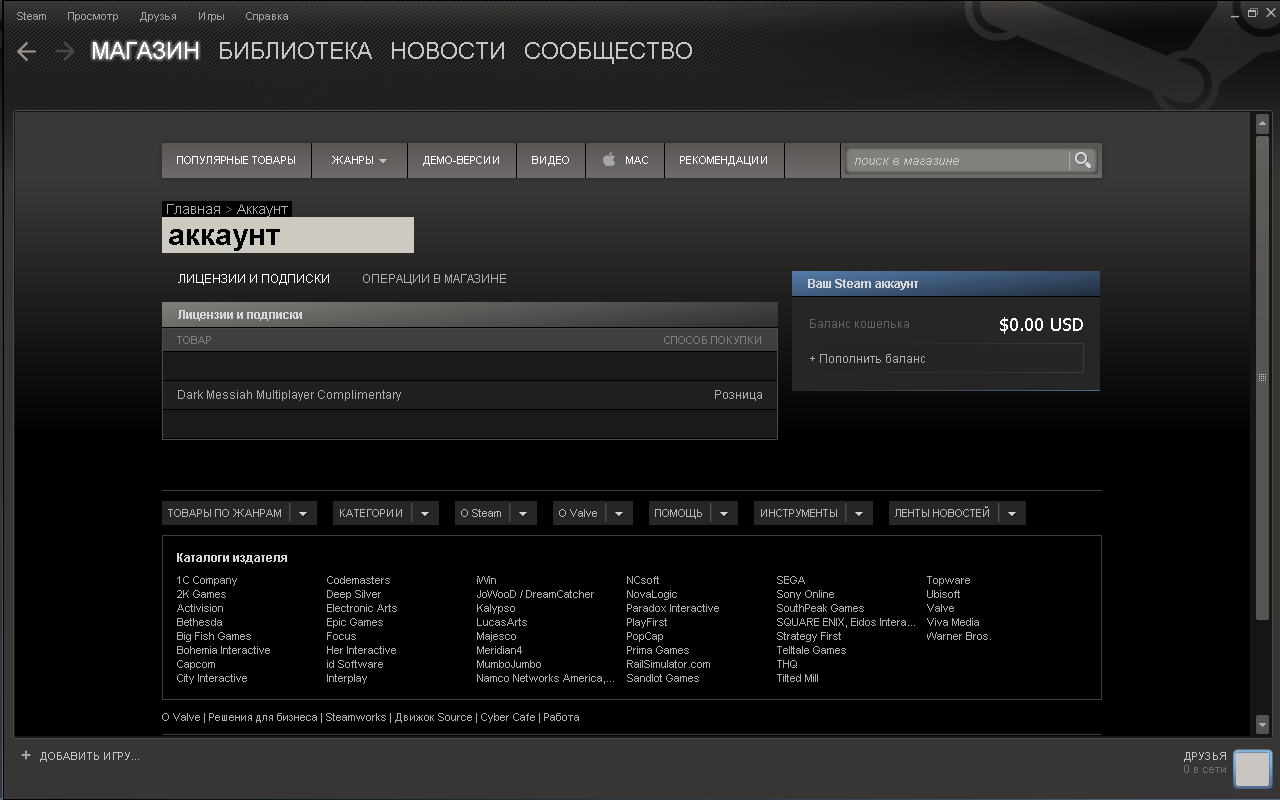The height and width of the screenshot is (800, 1280).
Task: Expand the О Steam dropdown arrow
Action: (x=524, y=513)
